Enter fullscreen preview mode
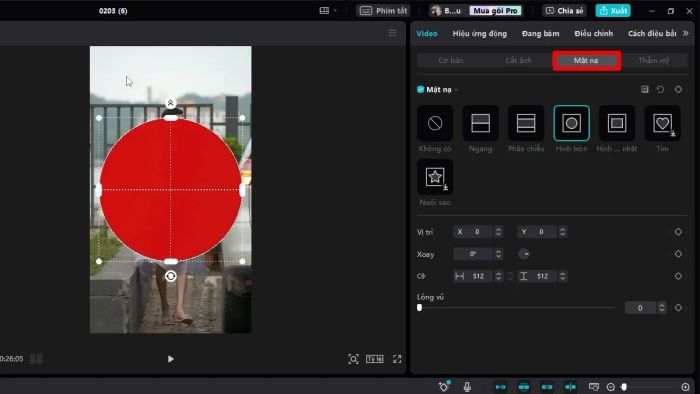The width and height of the screenshot is (700, 394). (x=397, y=359)
